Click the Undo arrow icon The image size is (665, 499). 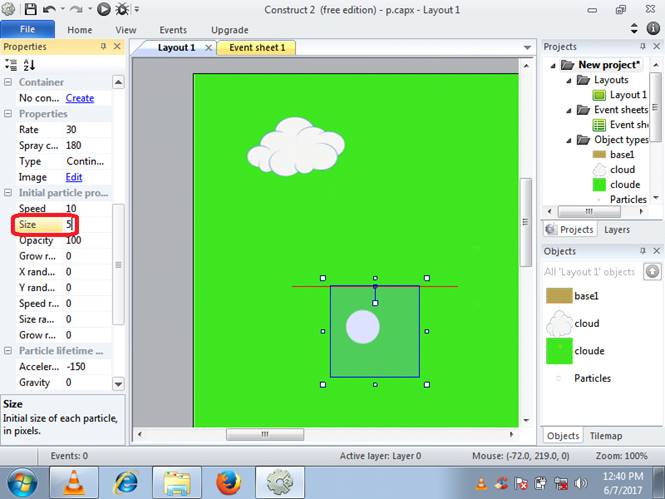point(49,9)
